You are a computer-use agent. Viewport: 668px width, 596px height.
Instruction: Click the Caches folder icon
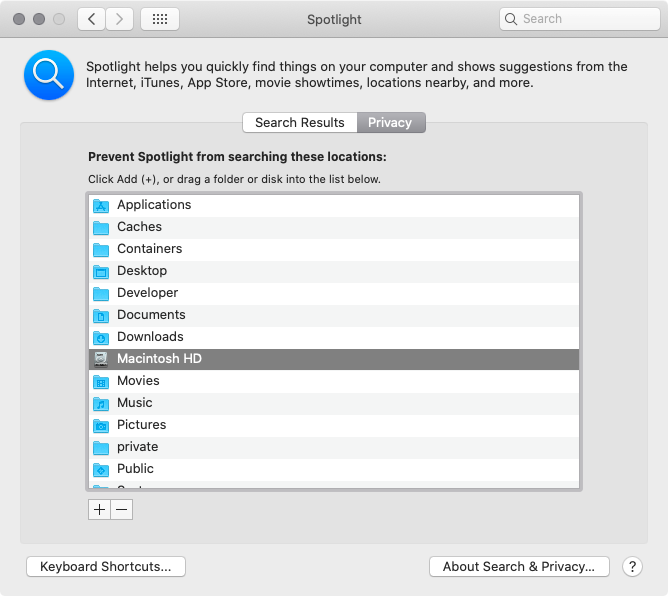point(101,227)
